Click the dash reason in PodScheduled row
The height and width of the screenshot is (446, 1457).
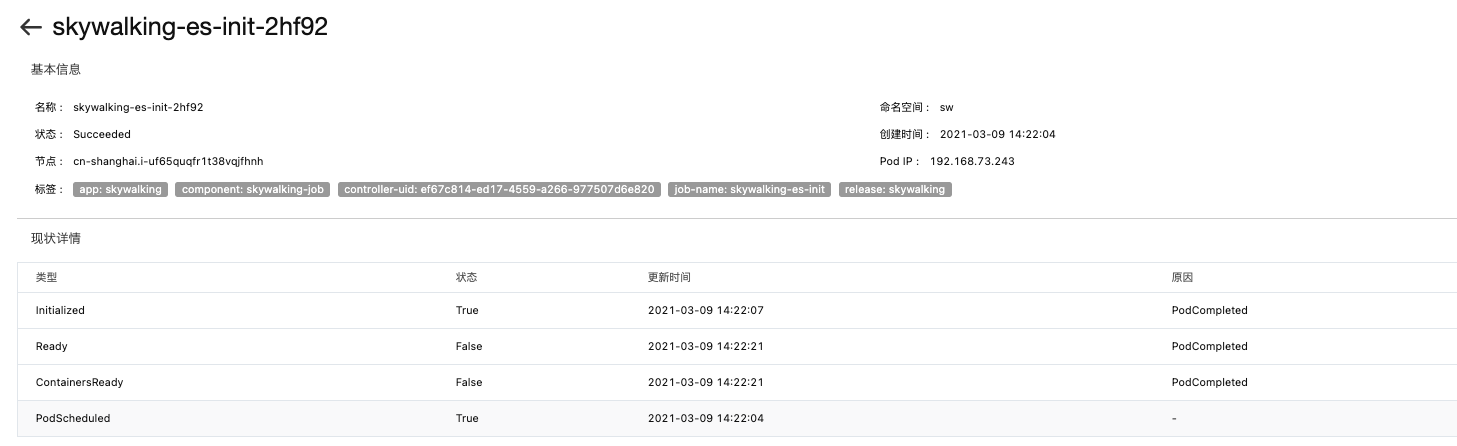pos(1174,418)
